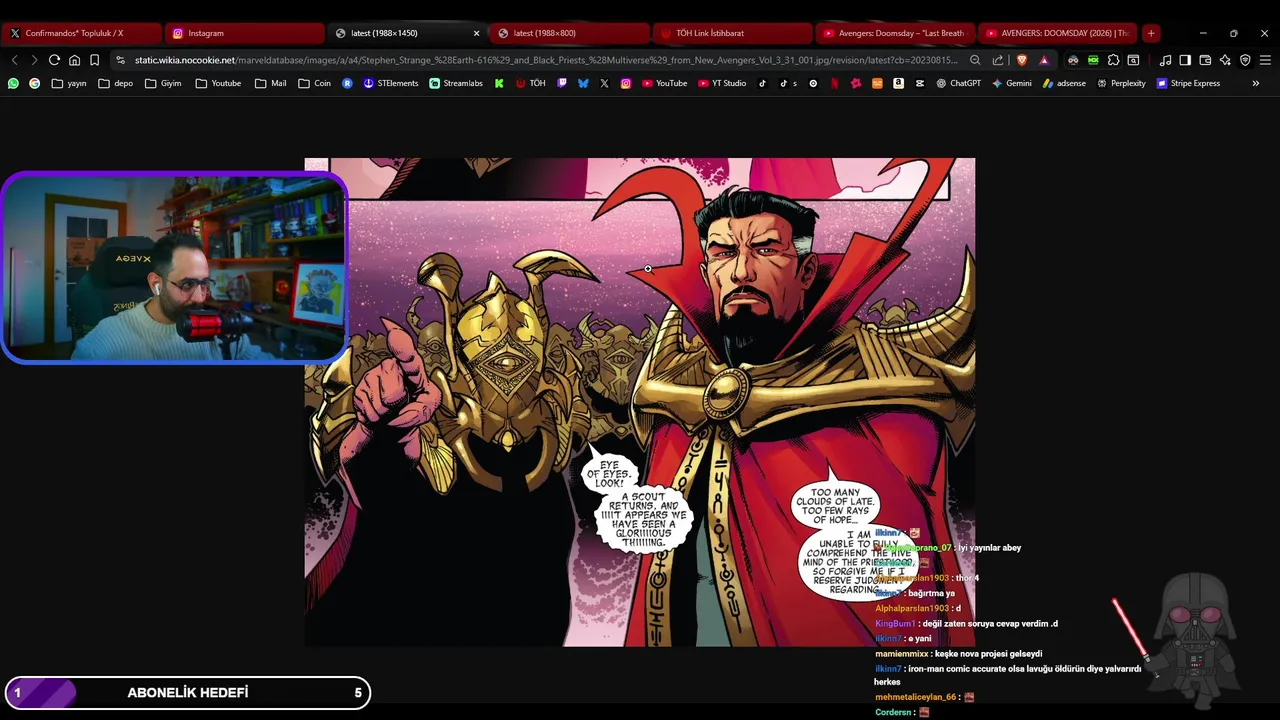Open the YouTube bookmark
1280x720 pixels.
click(664, 83)
